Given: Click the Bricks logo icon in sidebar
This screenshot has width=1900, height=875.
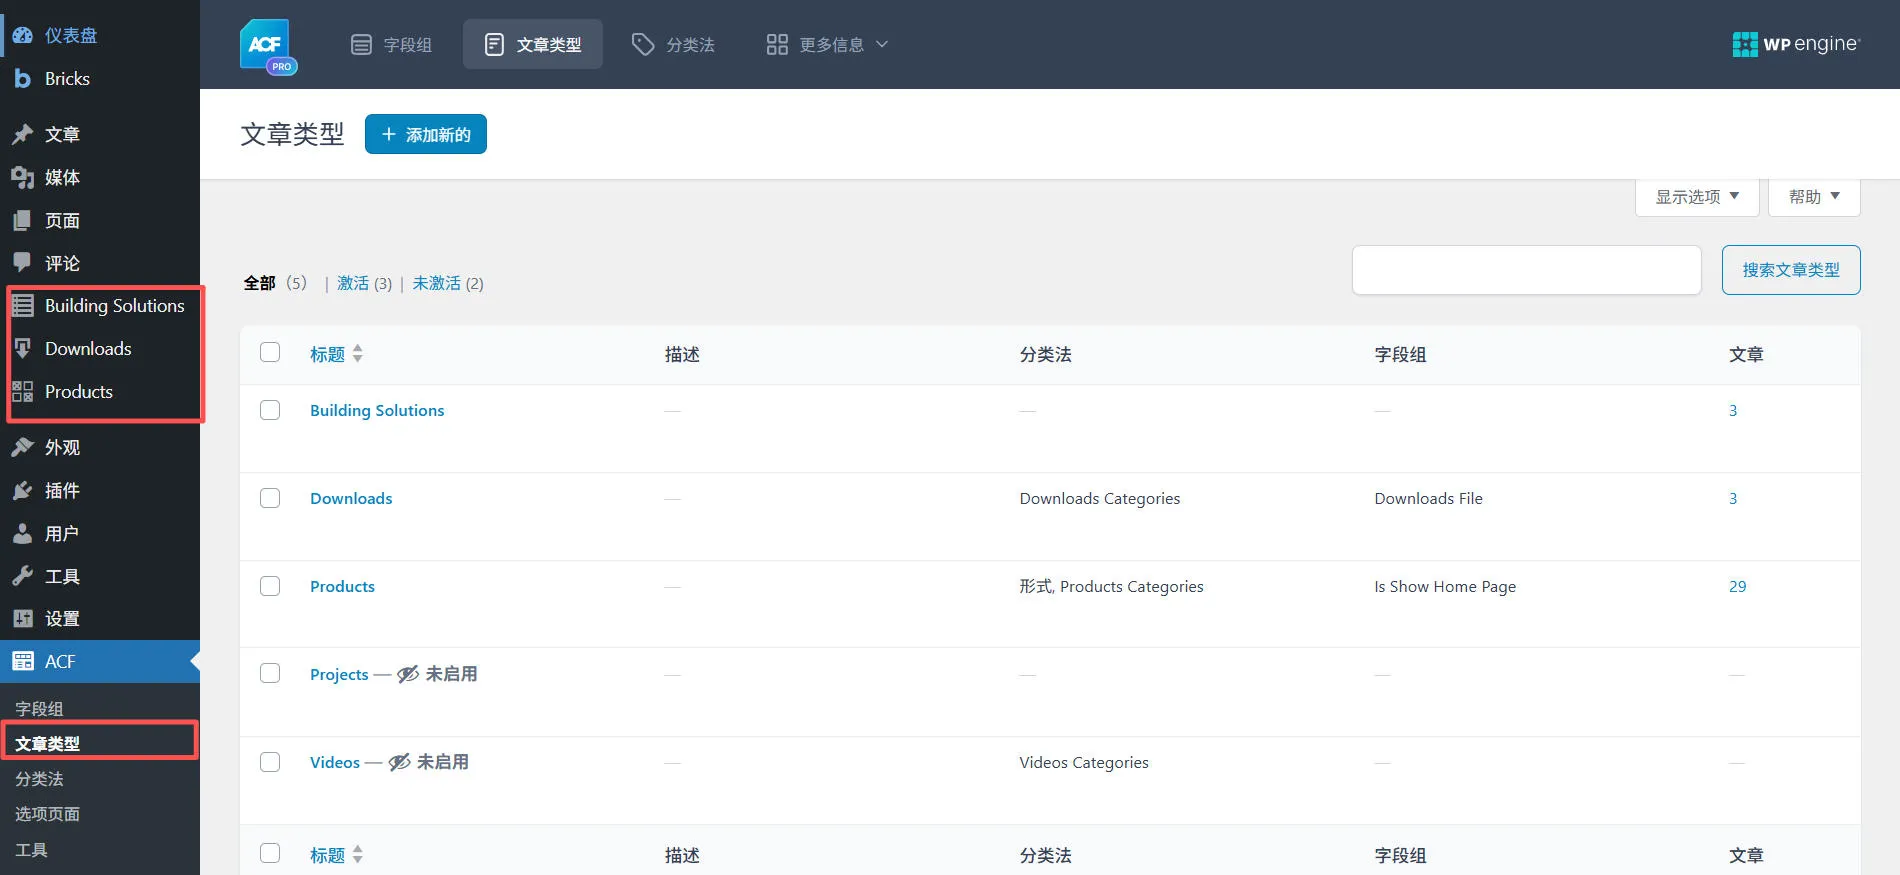Looking at the screenshot, I should [x=23, y=78].
